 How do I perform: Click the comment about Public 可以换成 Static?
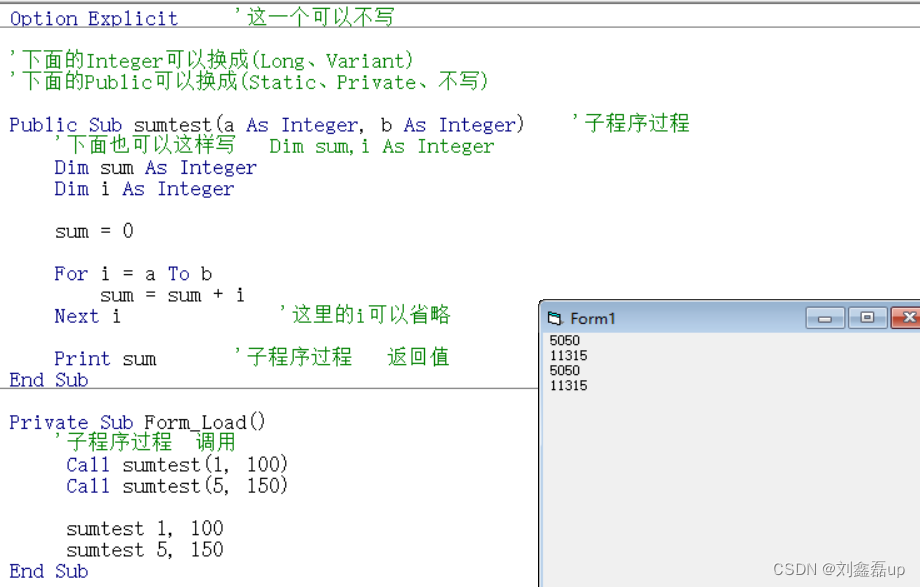coord(249,81)
